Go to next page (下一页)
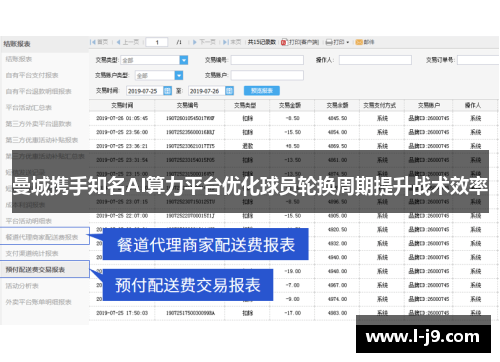Screen dimensions: 500x362 coord(204,42)
